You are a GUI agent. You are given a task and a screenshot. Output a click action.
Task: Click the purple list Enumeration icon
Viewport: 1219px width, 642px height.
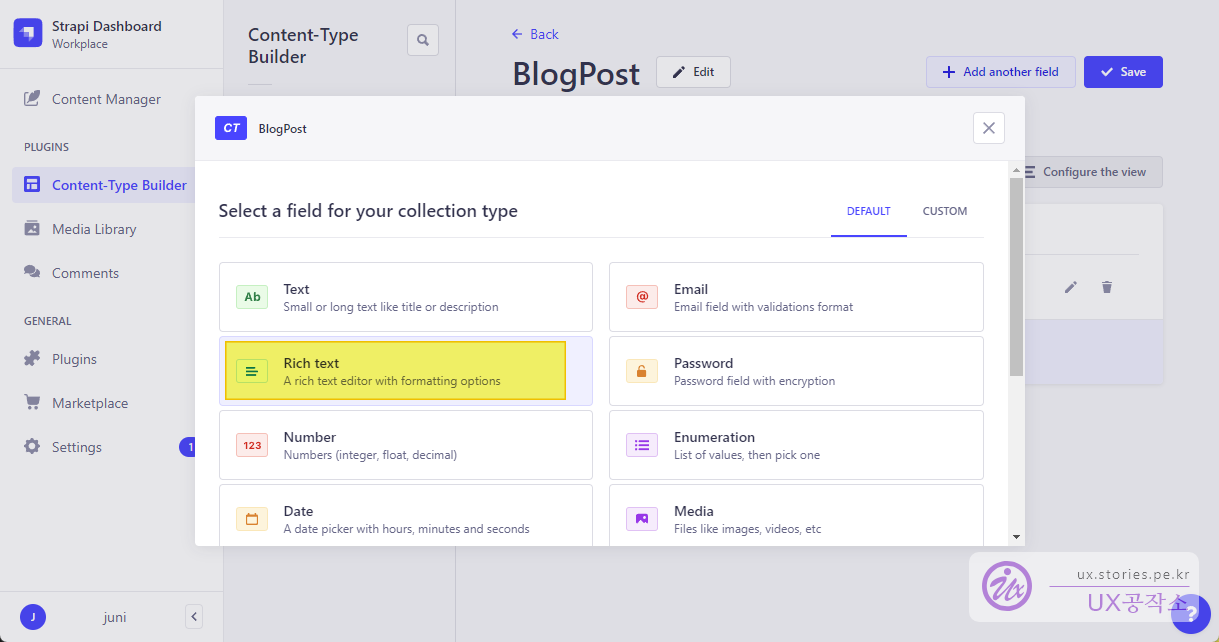[642, 445]
